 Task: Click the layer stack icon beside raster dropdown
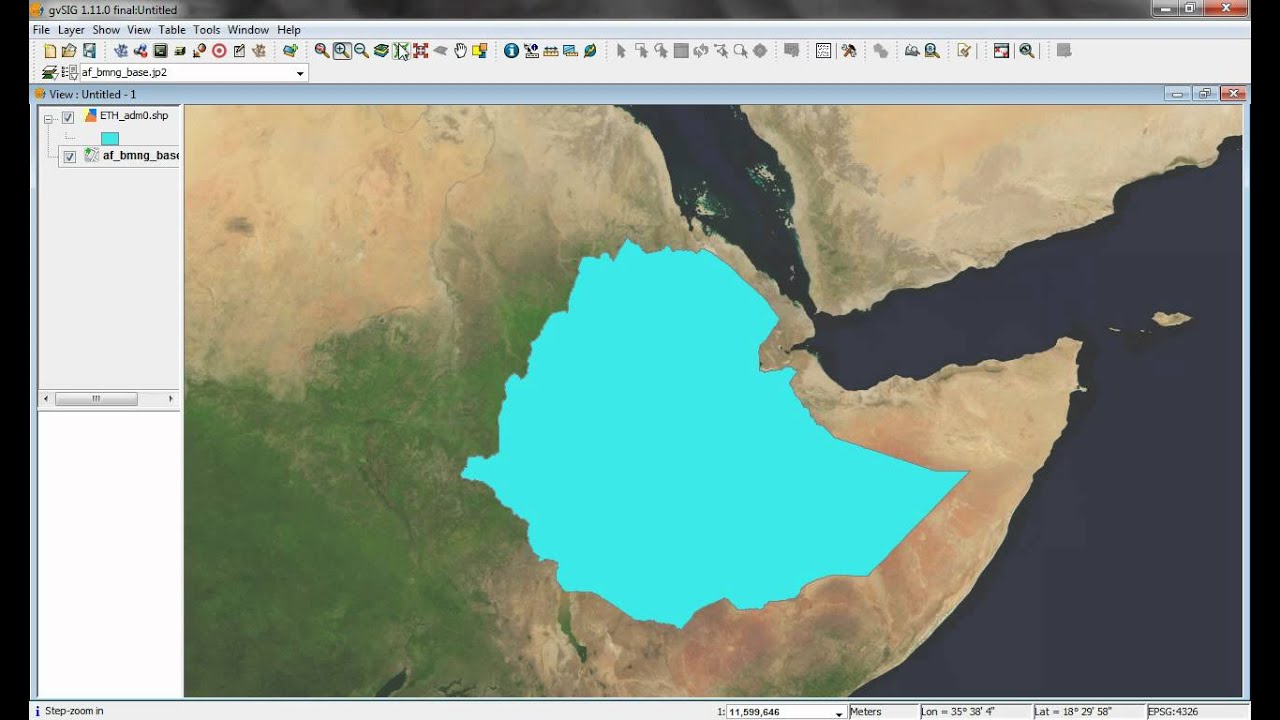click(50, 73)
